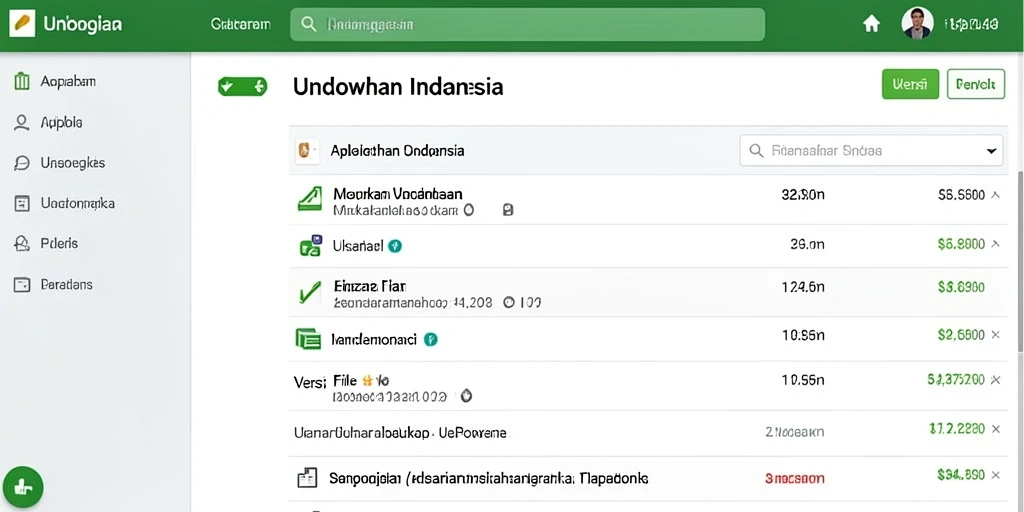
Task: Collapse the $6.5600 row chevron
Action: pos(995,195)
